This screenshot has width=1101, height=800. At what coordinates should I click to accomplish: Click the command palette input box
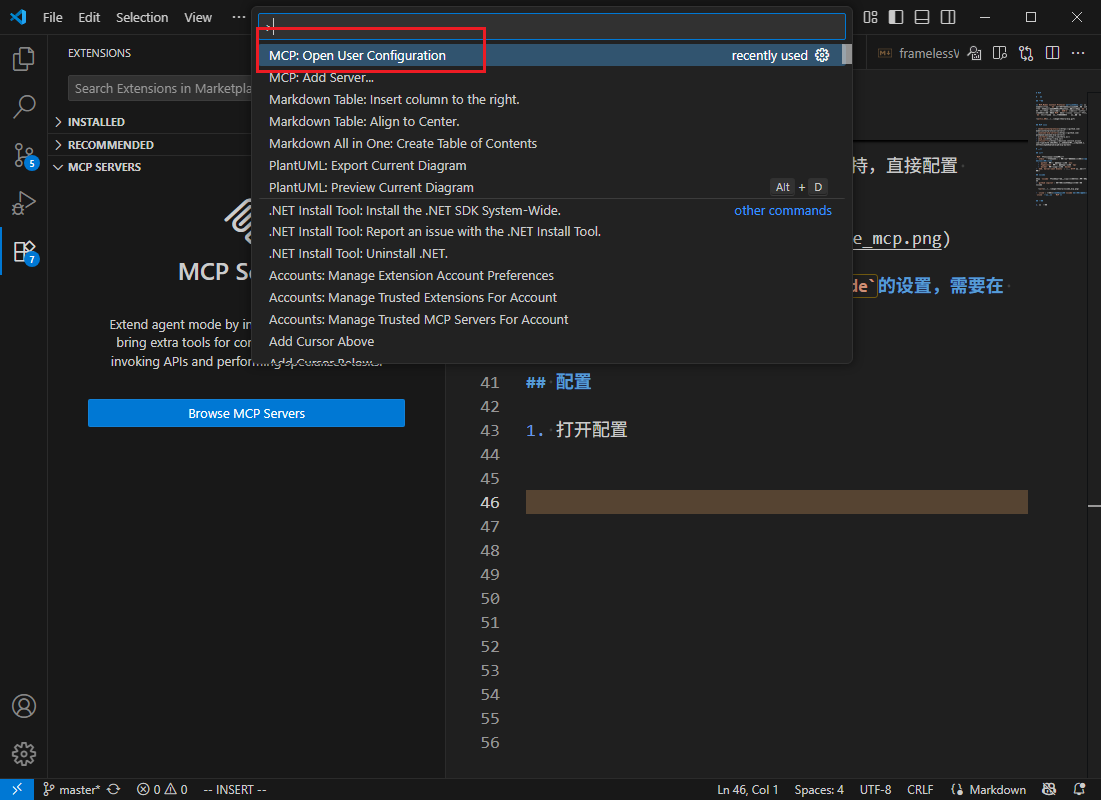552,27
